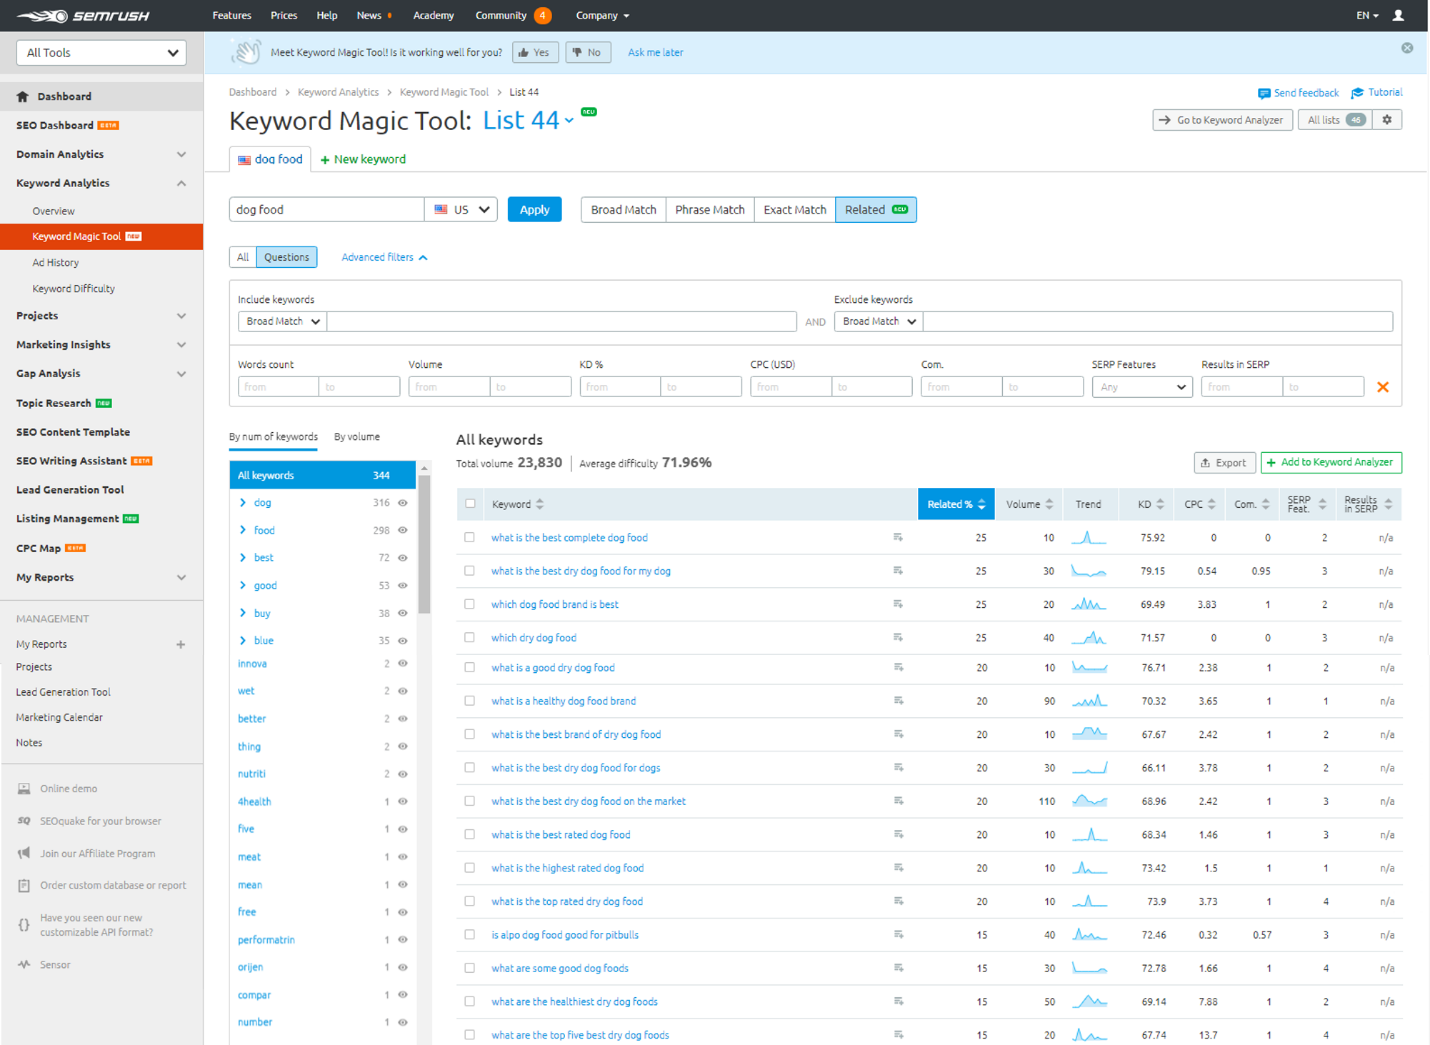
Task: Check 'what is the best complete dog food'
Action: pos(469,538)
